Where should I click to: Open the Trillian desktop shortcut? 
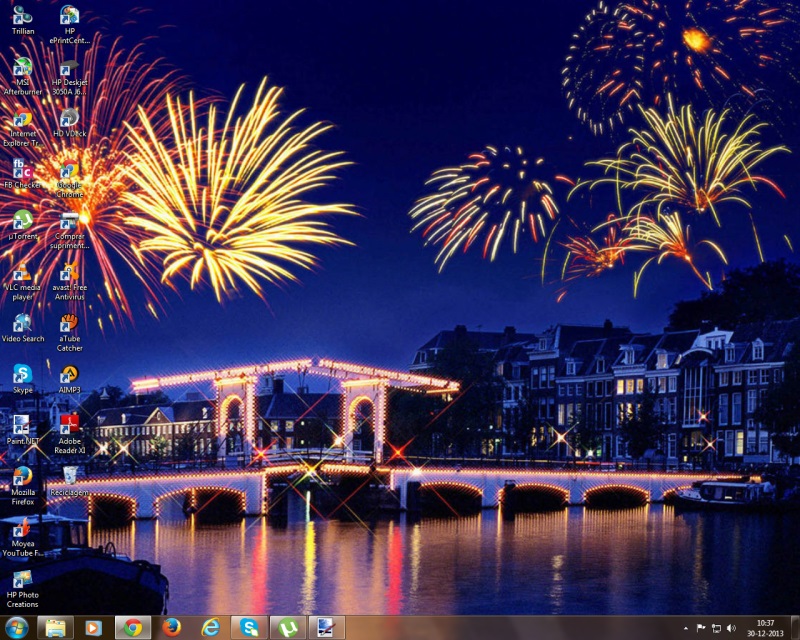pyautogui.click(x=22, y=17)
